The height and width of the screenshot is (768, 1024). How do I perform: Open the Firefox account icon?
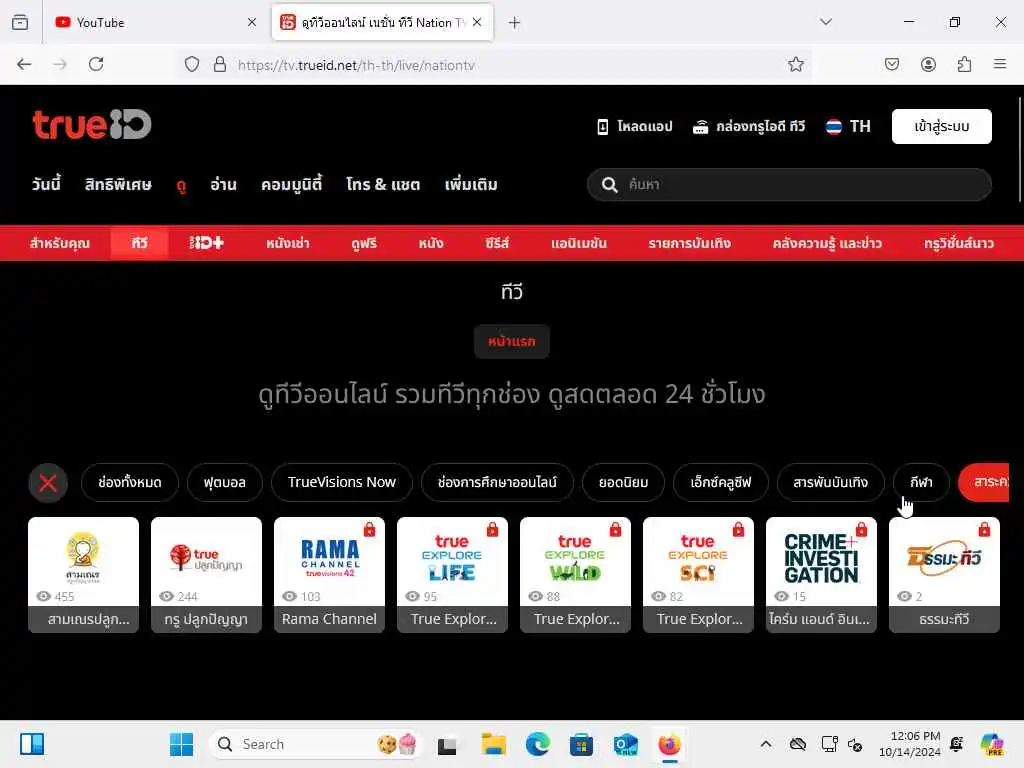pos(928,64)
